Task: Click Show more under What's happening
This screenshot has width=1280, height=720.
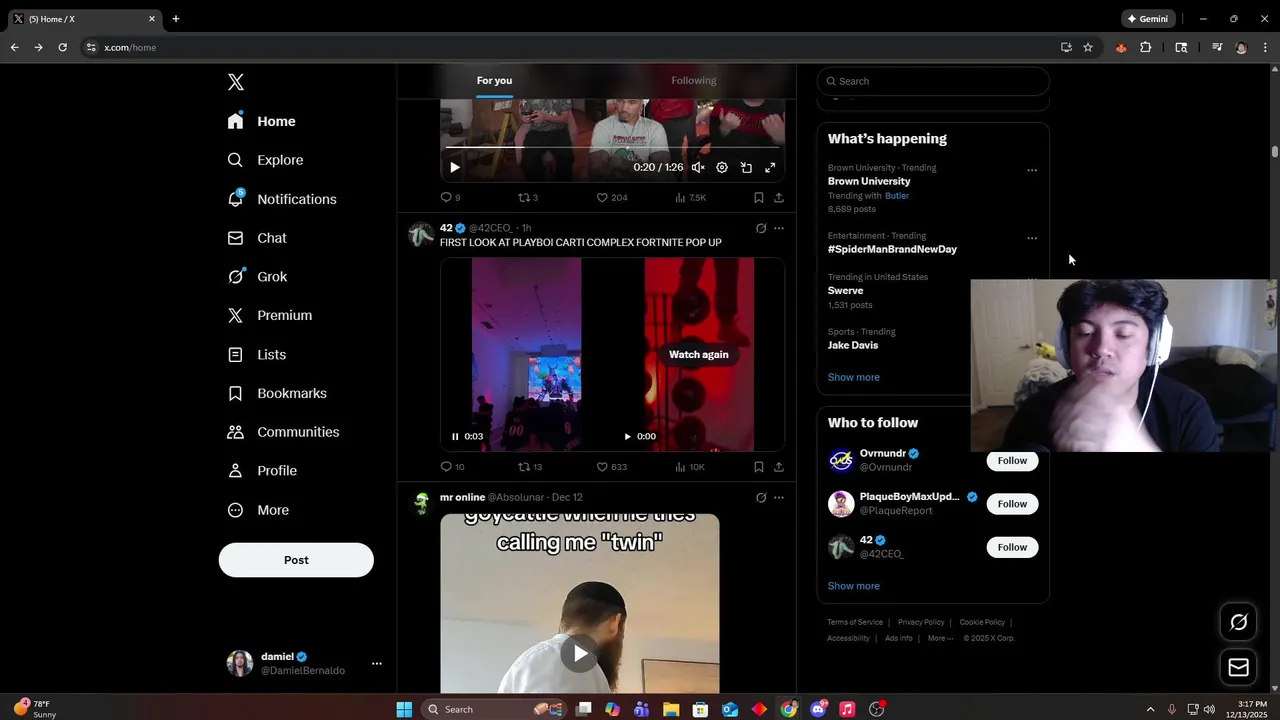Action: click(854, 377)
